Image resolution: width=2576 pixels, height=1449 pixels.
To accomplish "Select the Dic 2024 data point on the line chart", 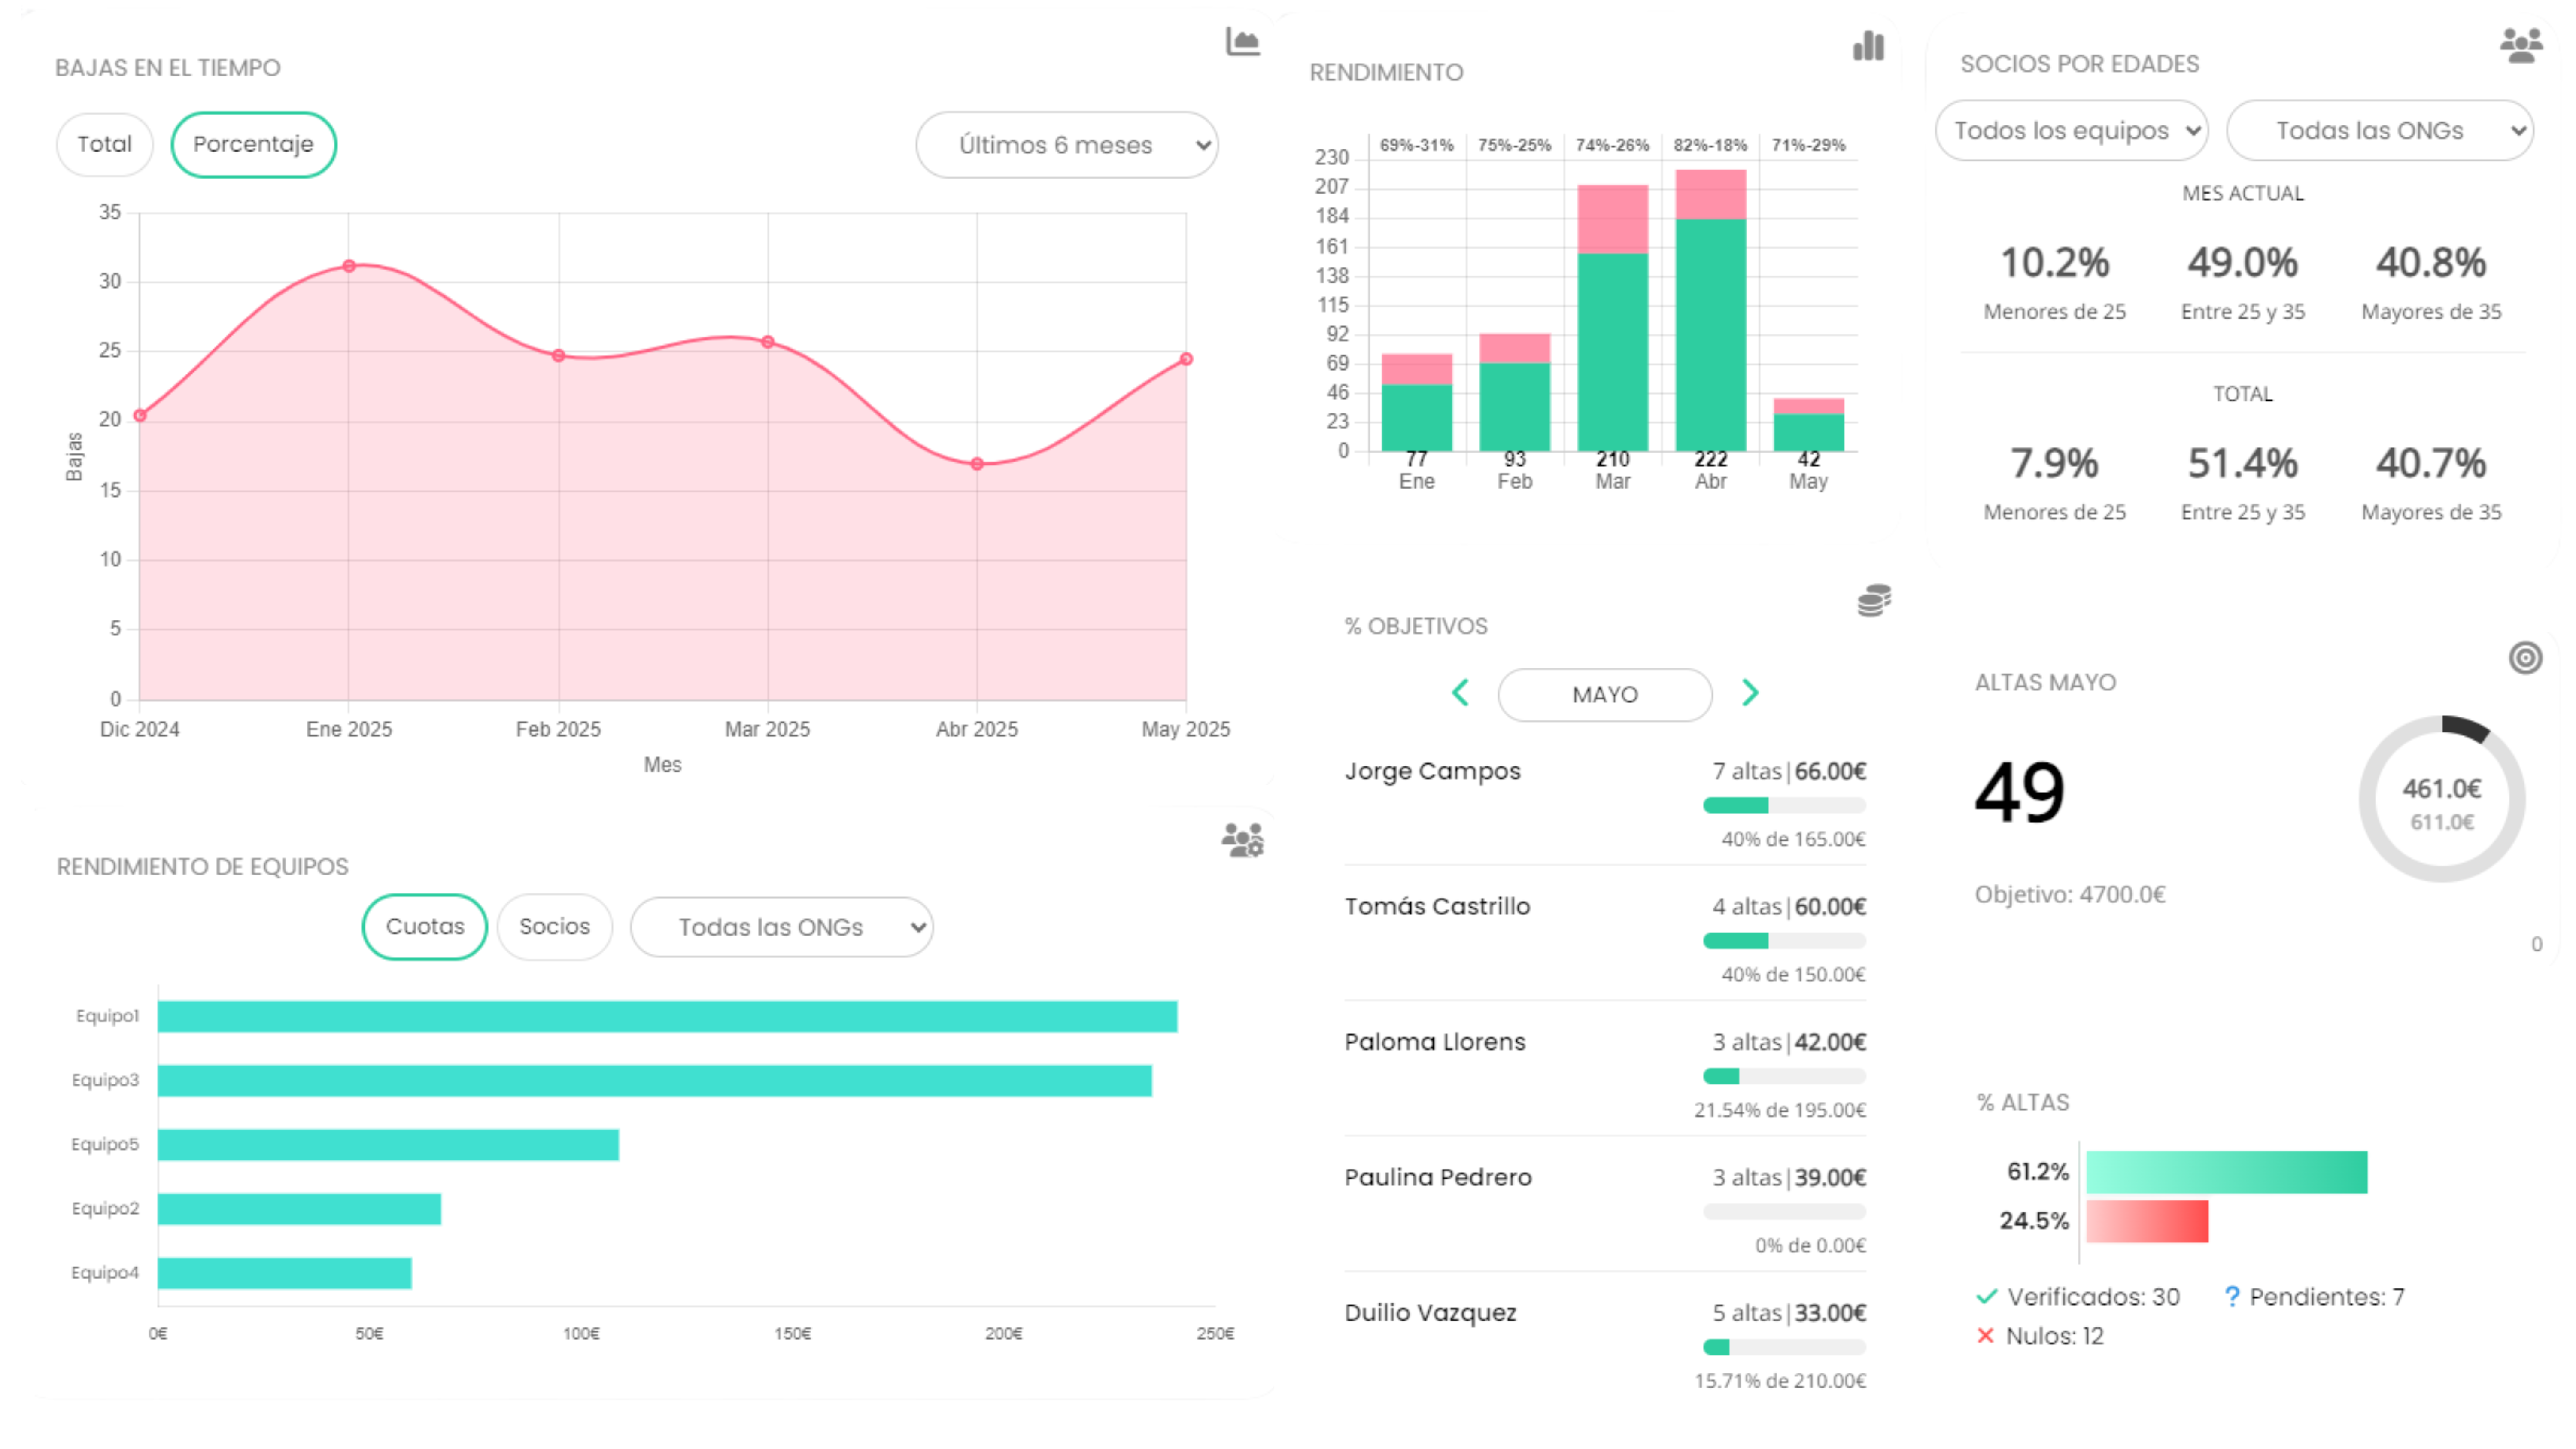I will (x=140, y=415).
